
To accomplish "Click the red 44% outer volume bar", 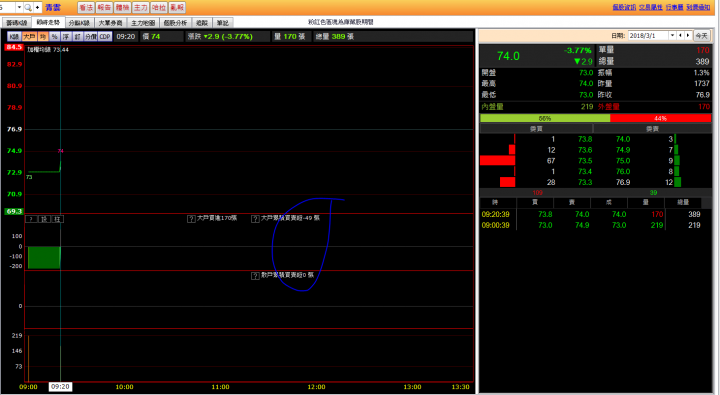I will point(661,118).
